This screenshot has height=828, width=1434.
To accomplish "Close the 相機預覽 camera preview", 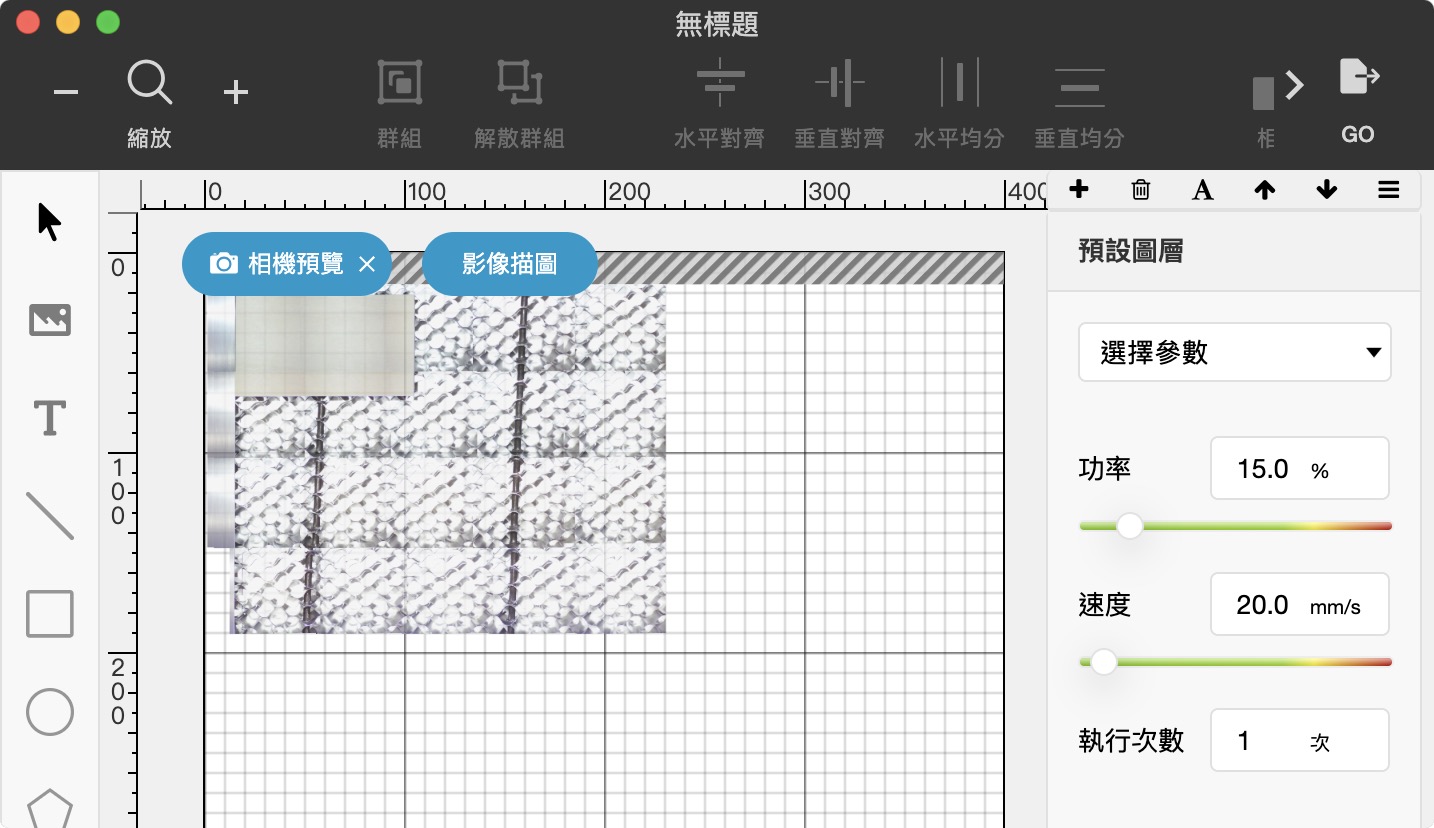I will click(367, 264).
